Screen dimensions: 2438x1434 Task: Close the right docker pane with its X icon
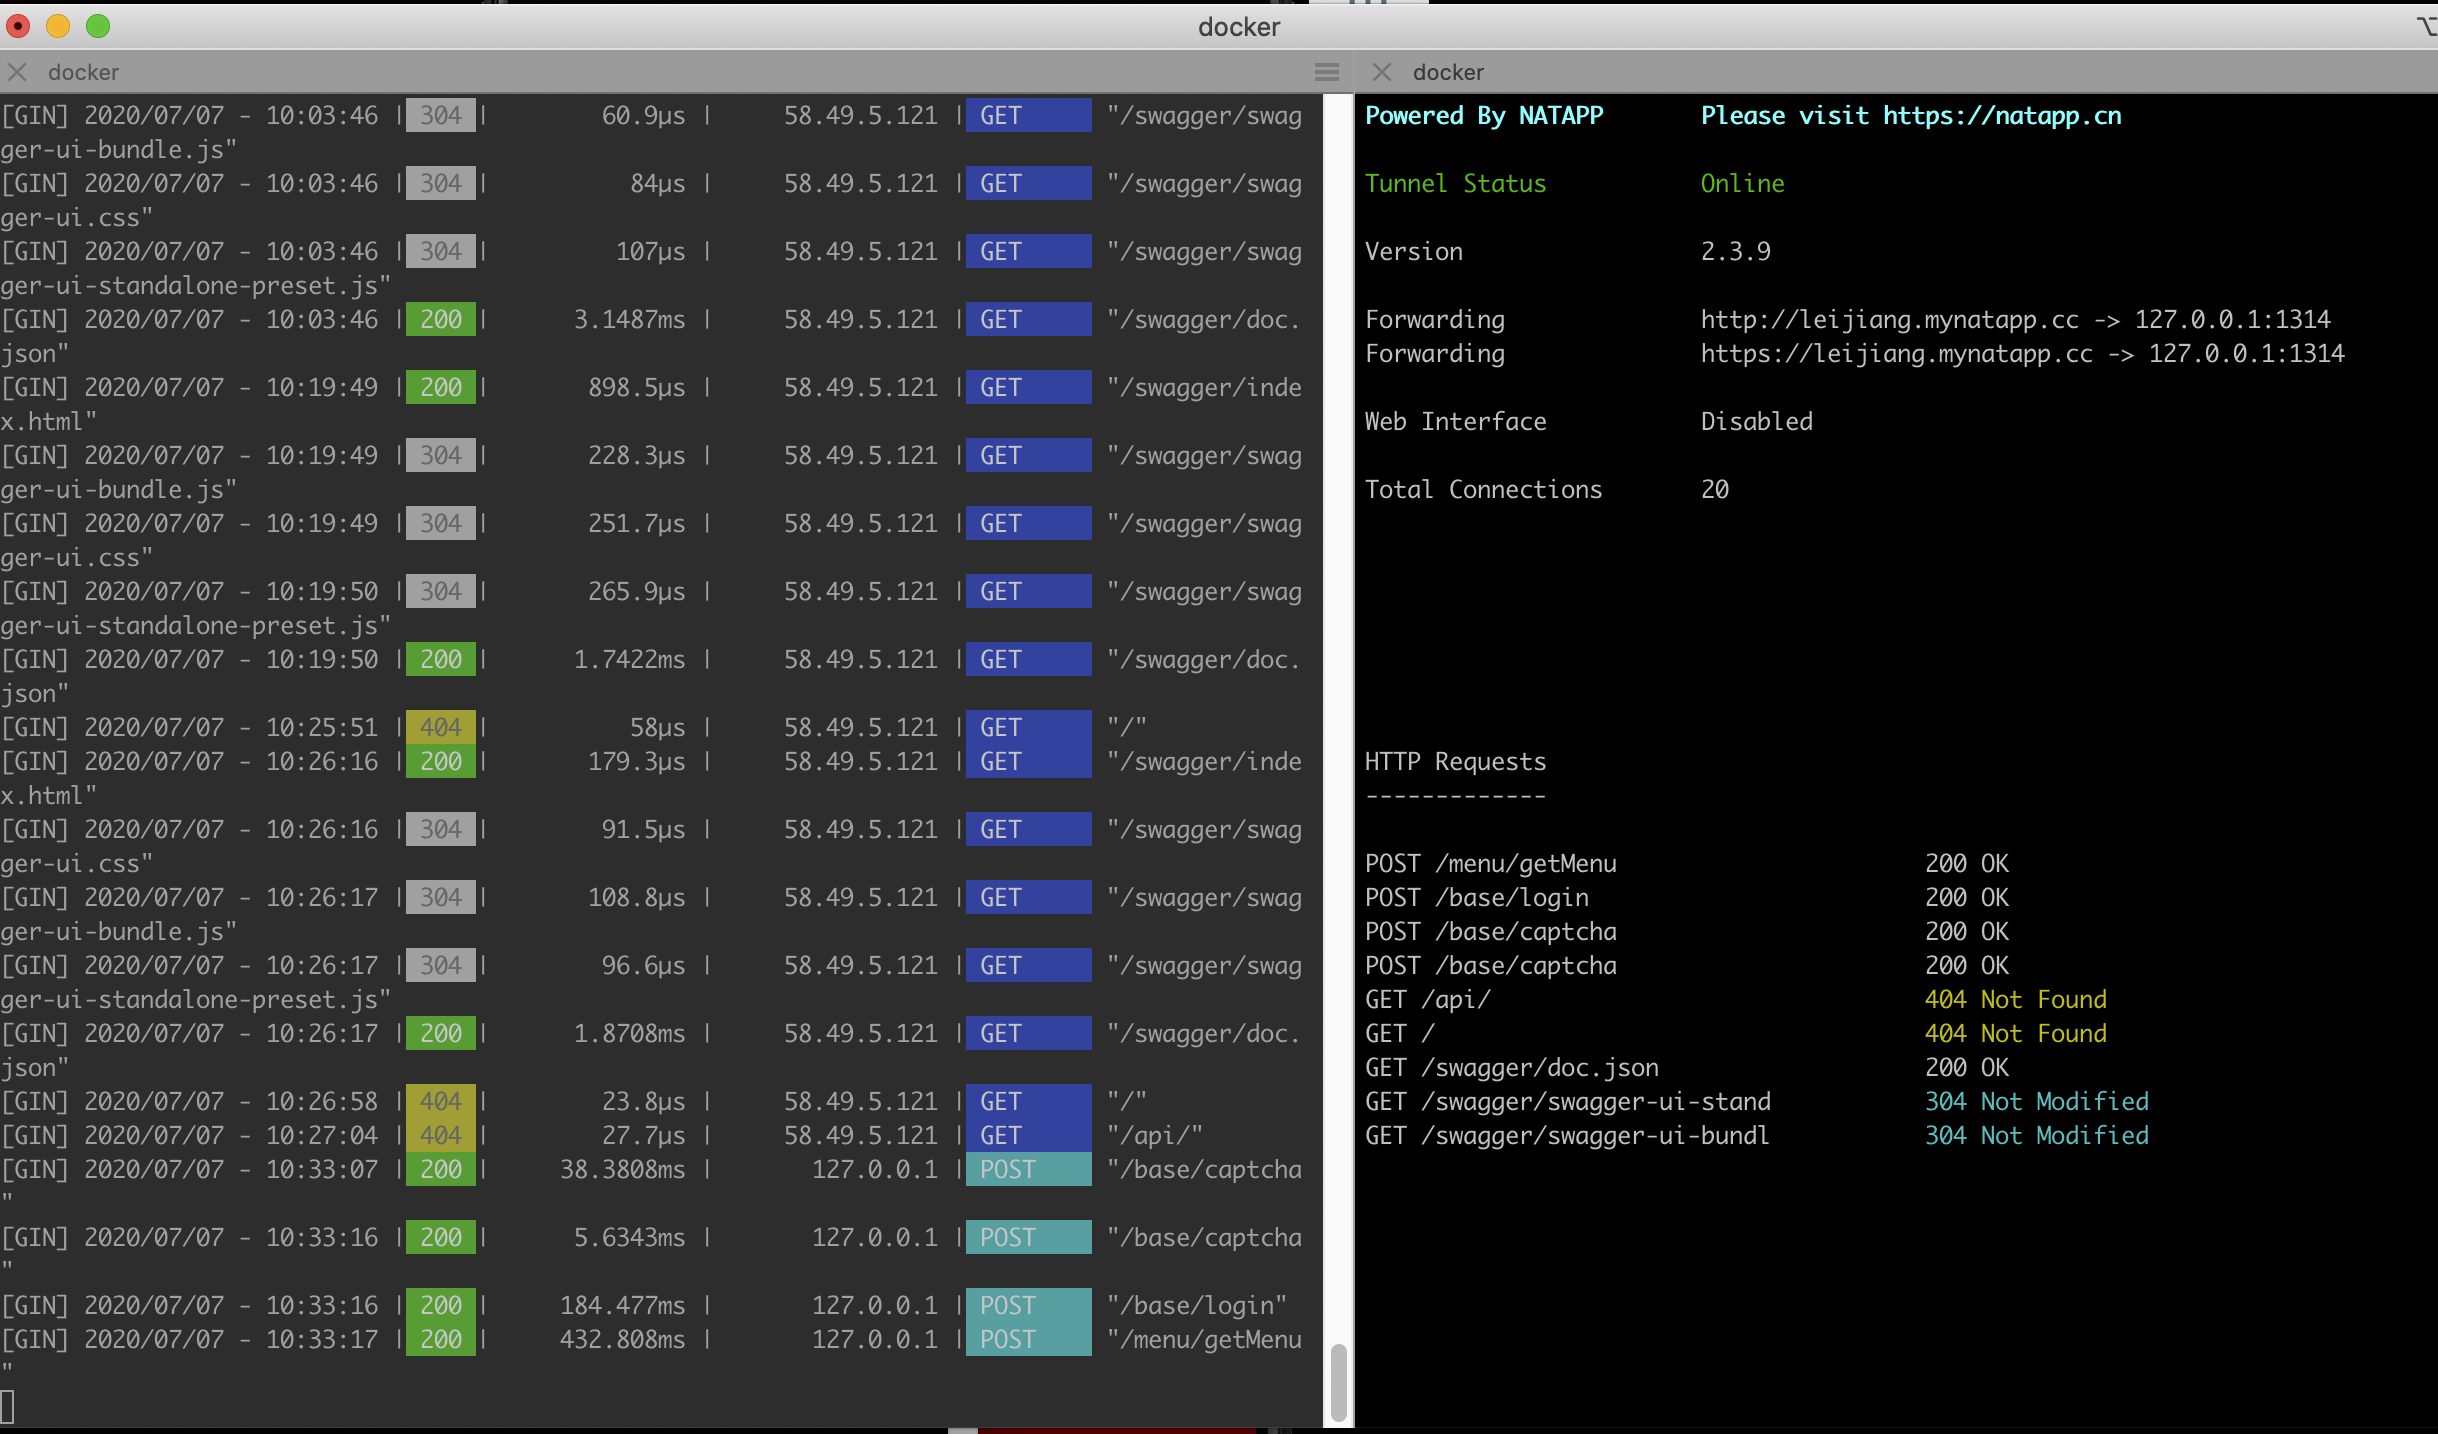click(x=1383, y=72)
